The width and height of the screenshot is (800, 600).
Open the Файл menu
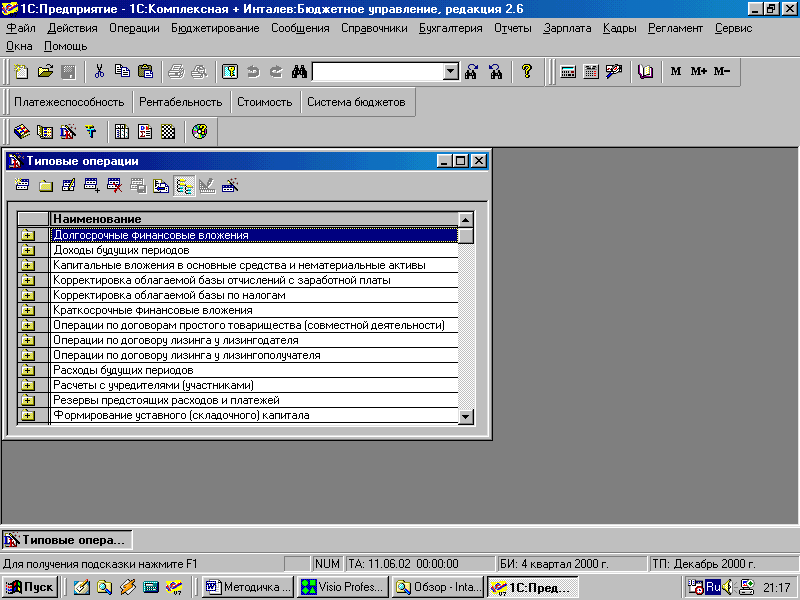(21, 29)
